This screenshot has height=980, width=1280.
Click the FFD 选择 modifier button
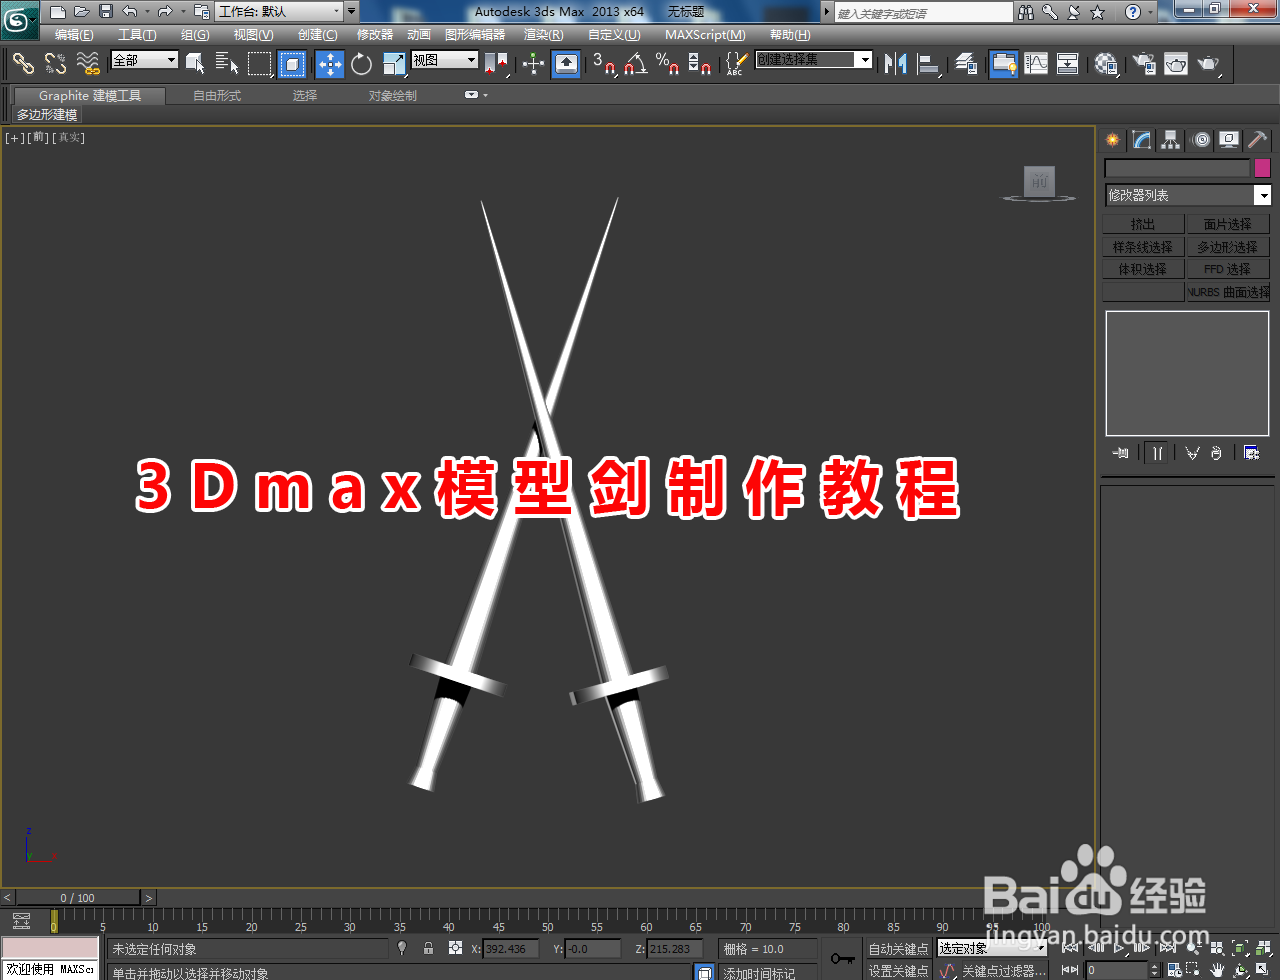pos(1228,269)
